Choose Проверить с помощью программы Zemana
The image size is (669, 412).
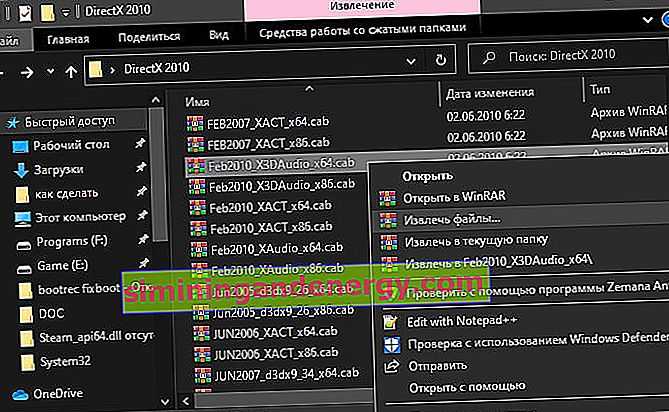click(537, 290)
